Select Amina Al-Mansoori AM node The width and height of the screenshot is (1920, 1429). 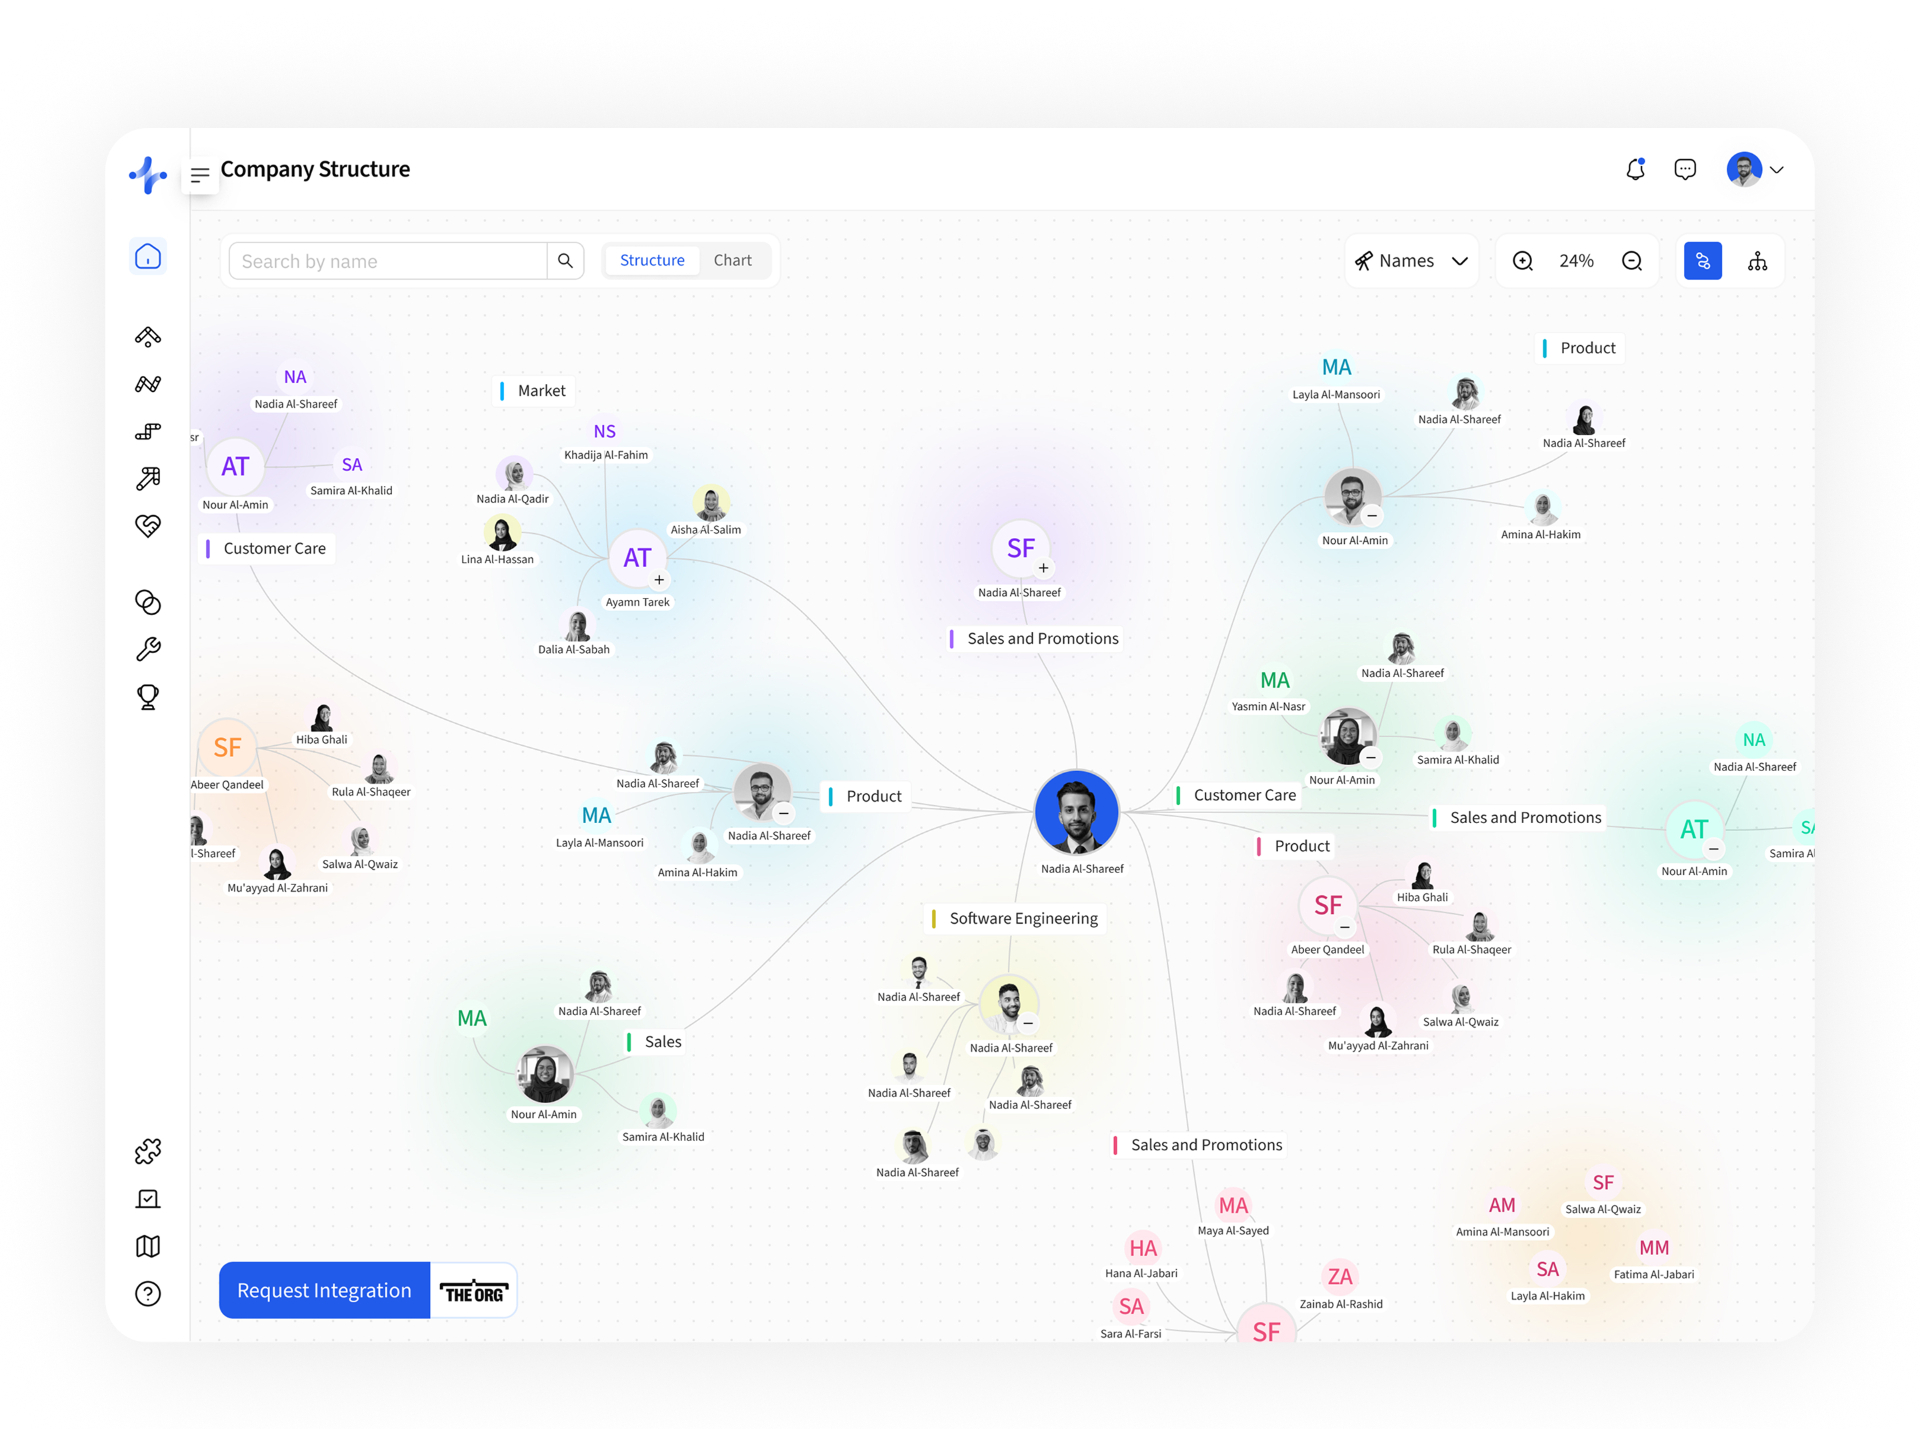point(1502,1206)
